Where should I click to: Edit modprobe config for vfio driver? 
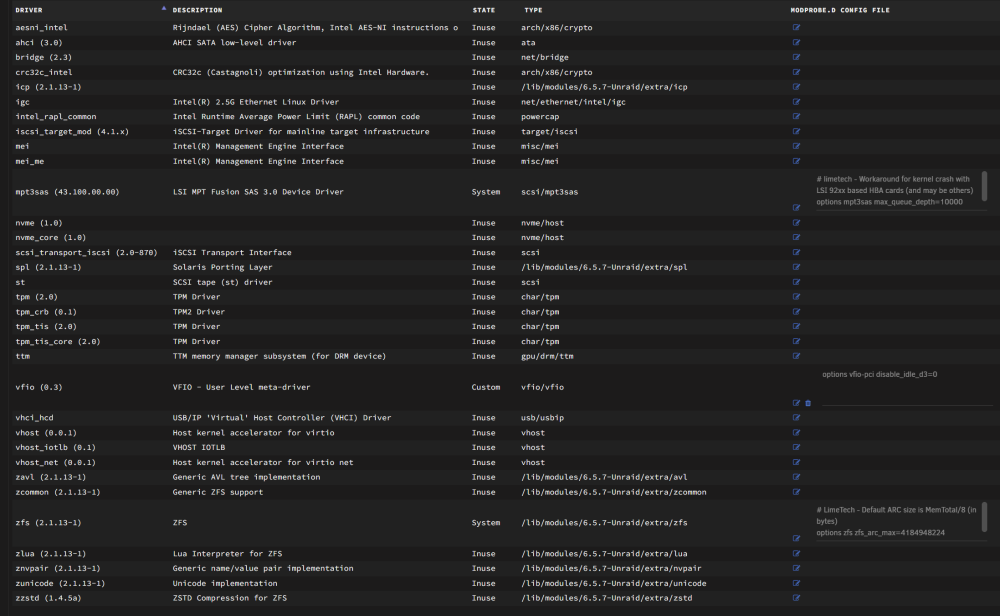tap(796, 403)
